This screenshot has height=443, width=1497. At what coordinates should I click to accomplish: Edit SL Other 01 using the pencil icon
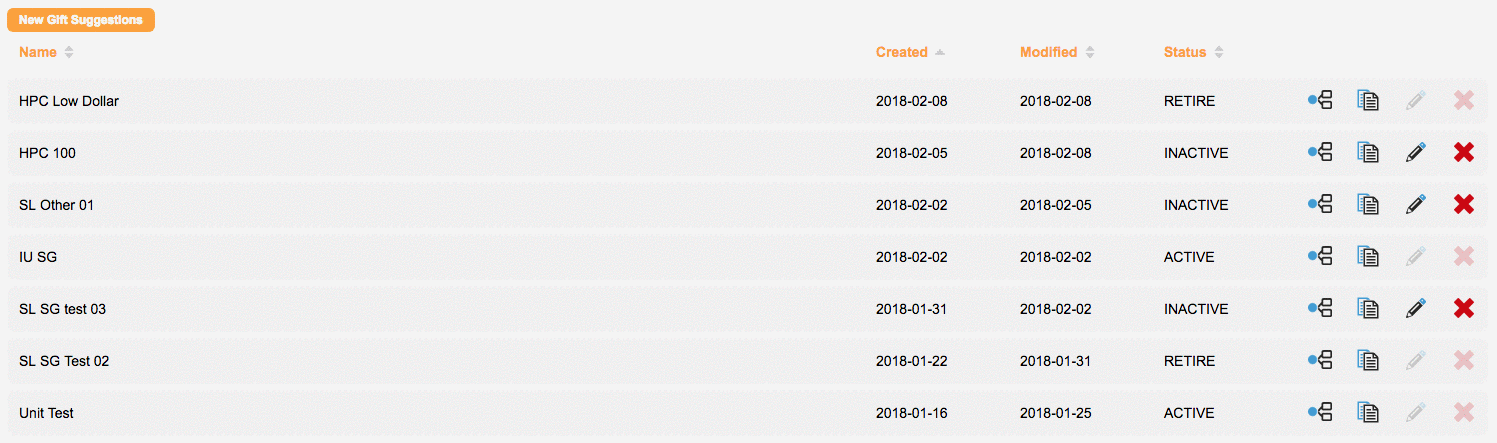(1415, 204)
